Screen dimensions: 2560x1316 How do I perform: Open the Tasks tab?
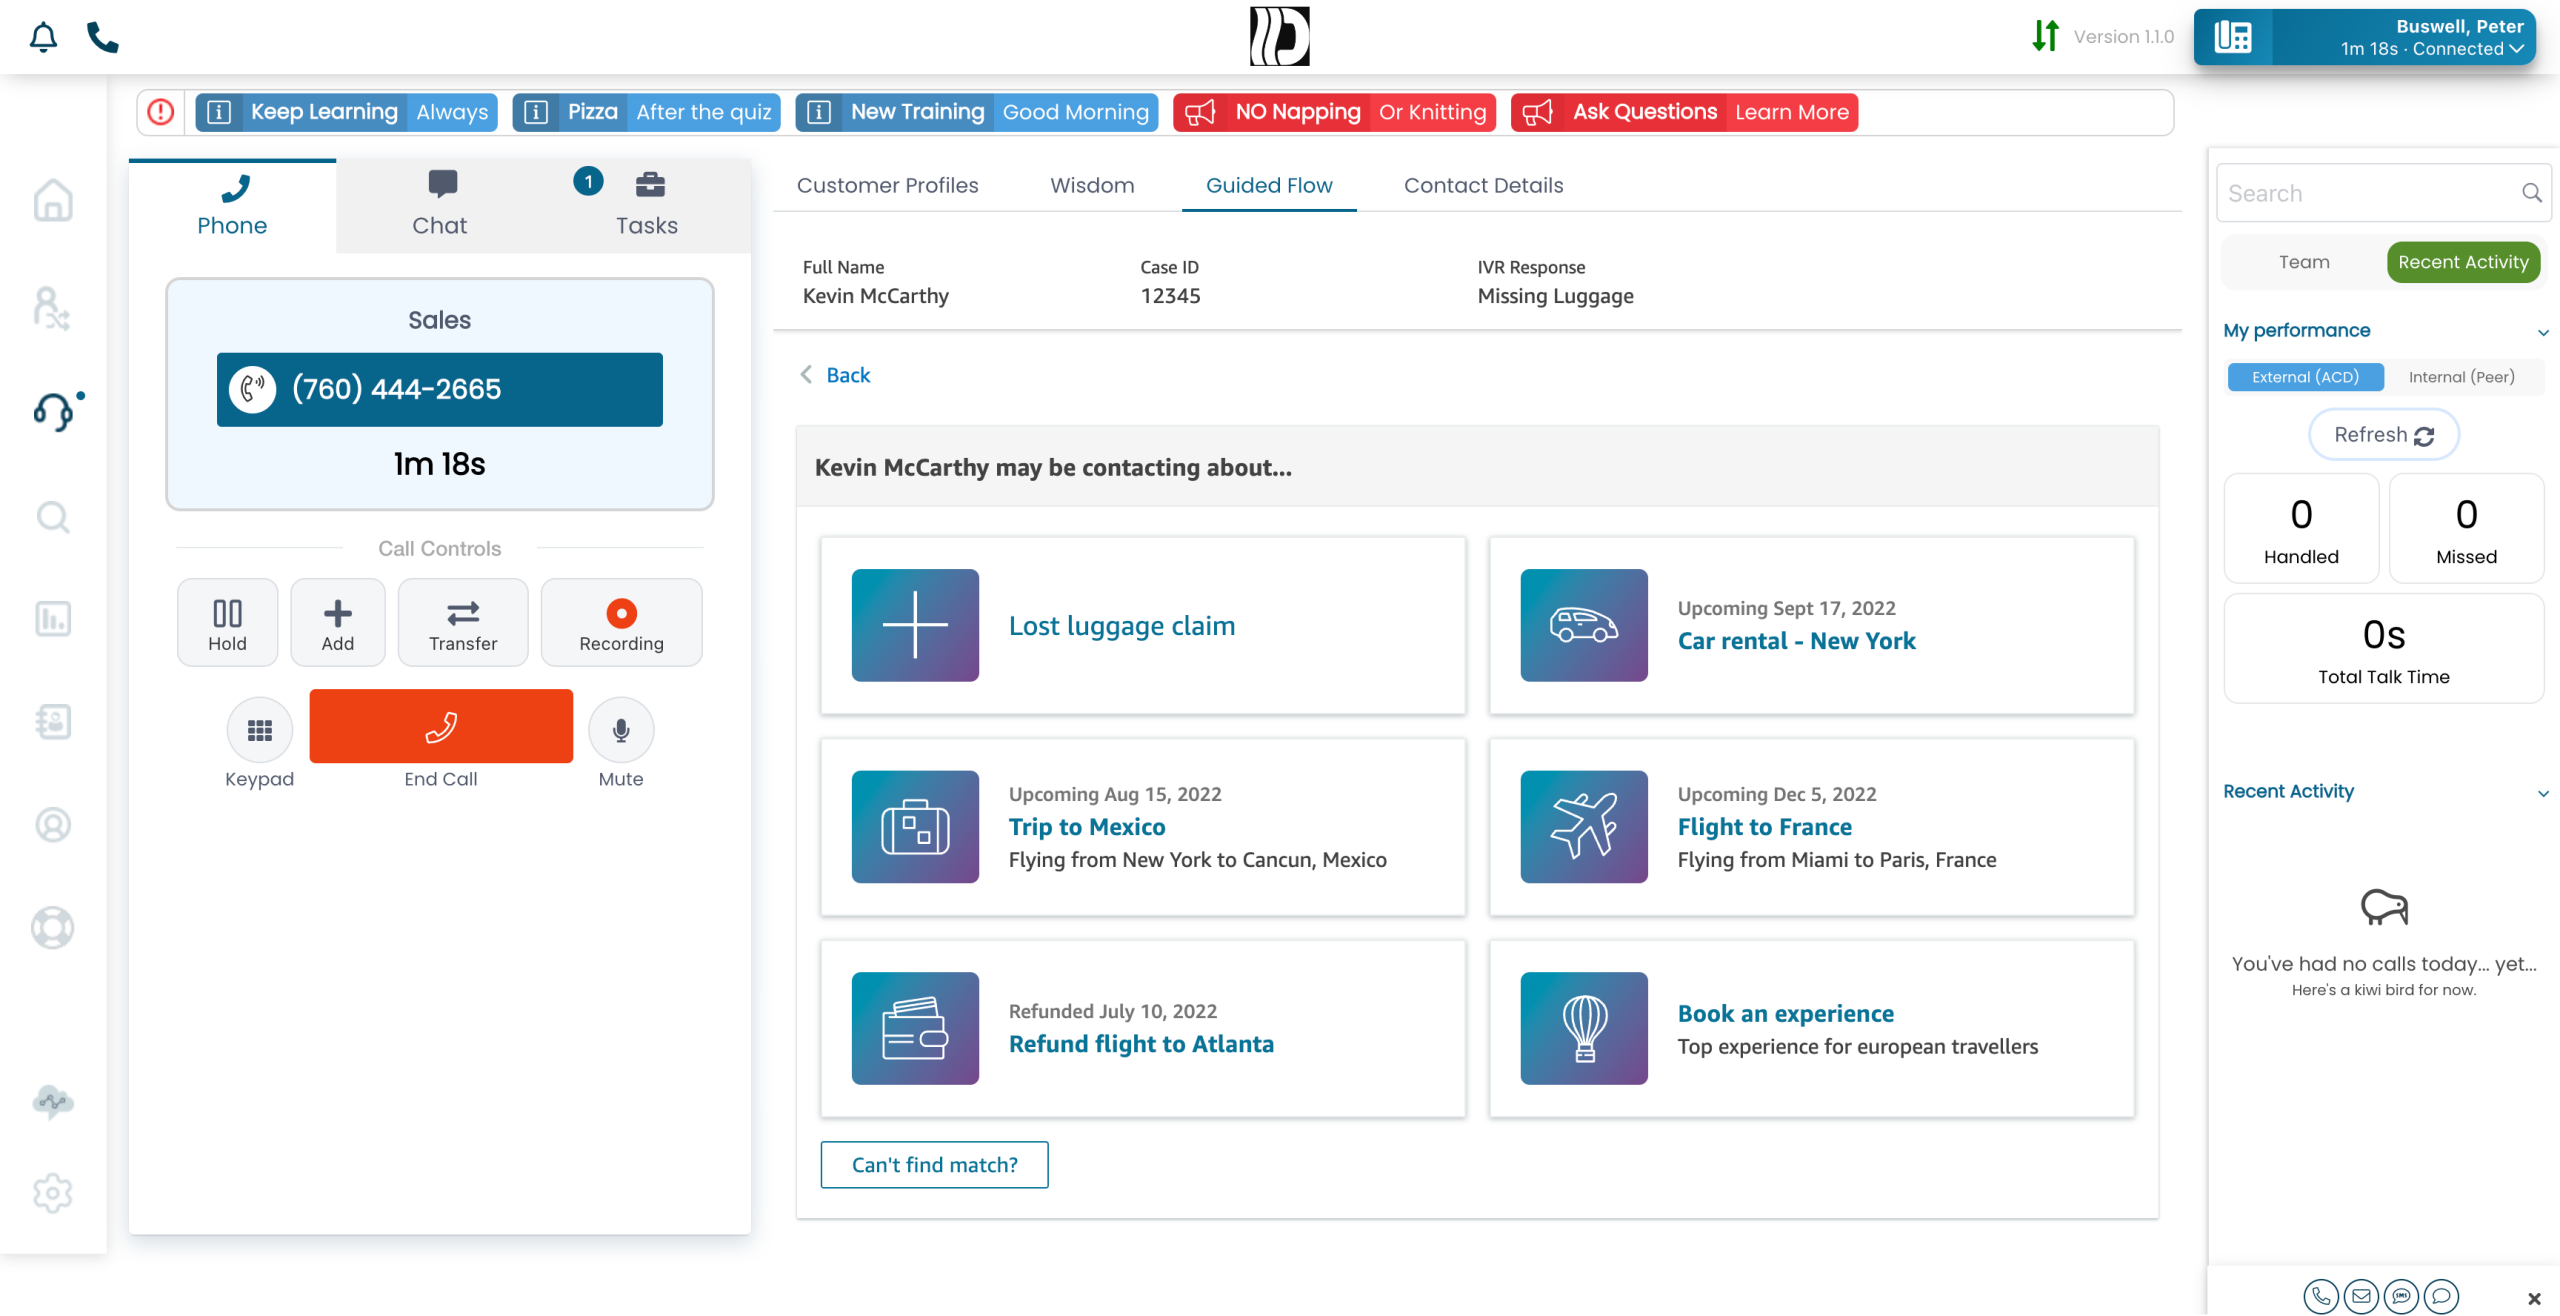(x=647, y=205)
